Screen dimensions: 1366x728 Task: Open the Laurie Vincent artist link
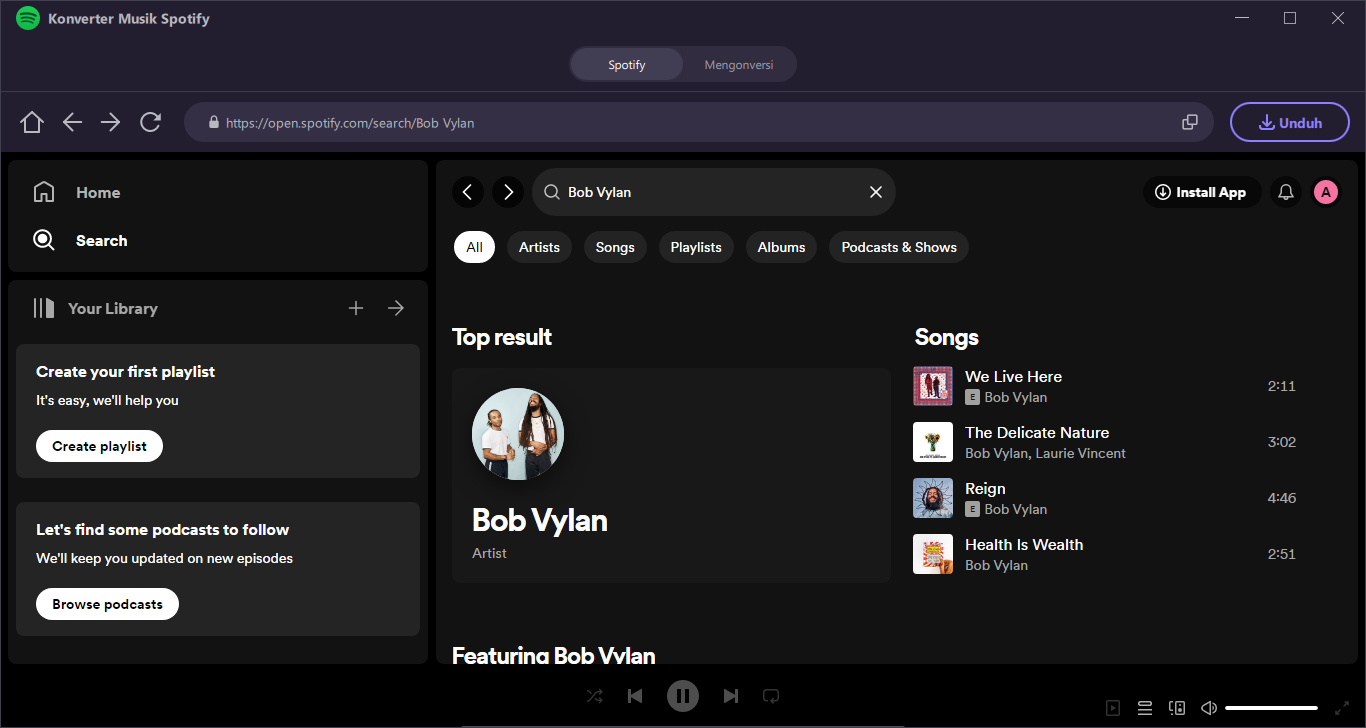pos(1081,453)
